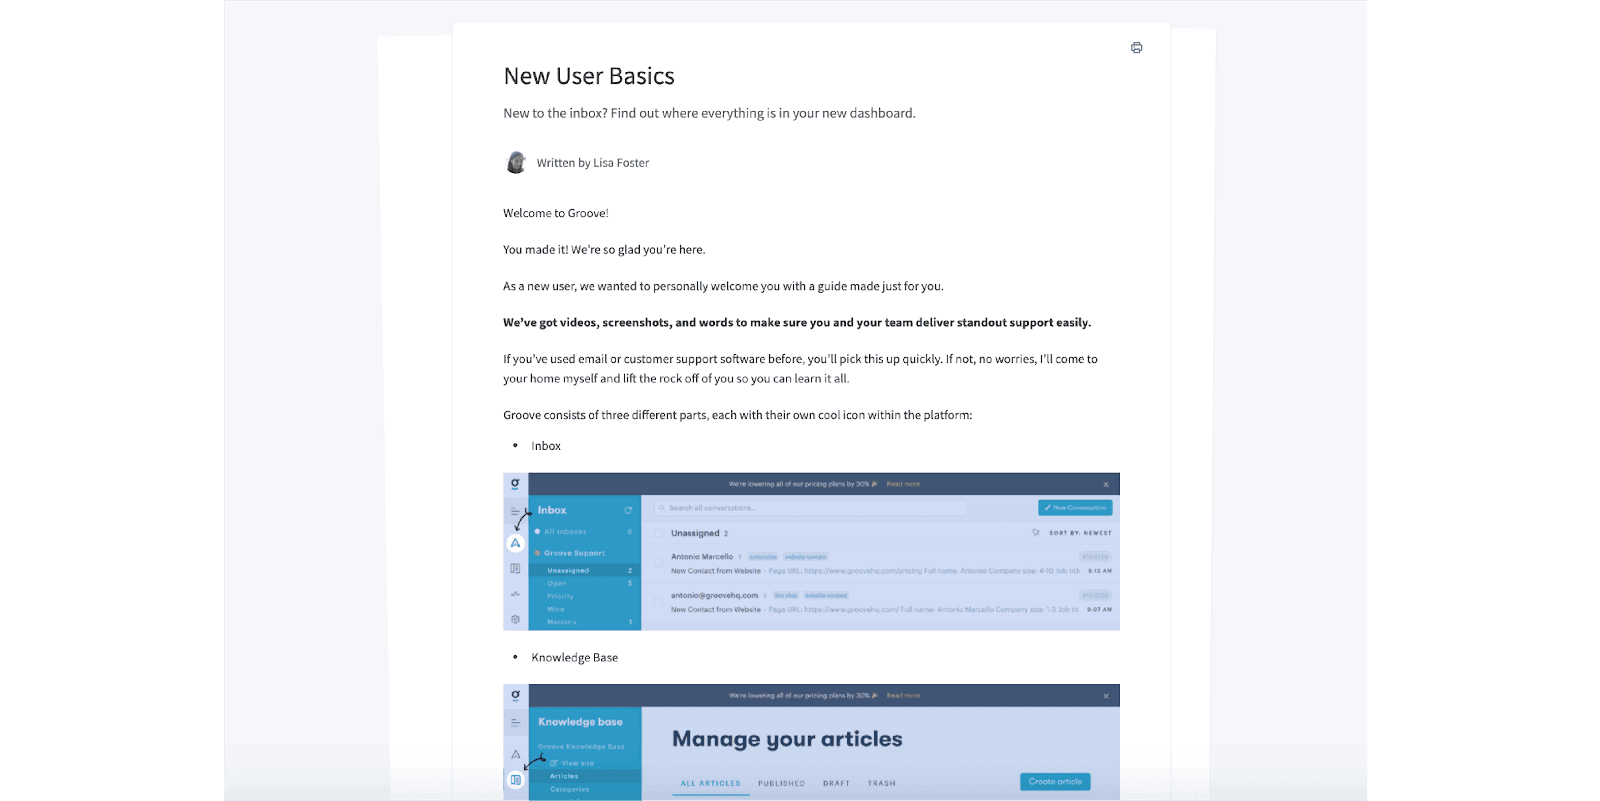This screenshot has height=801, width=1600.
Task: Open the hamburger menu in the Knowledge base screenshot
Action: pyautogui.click(x=515, y=722)
